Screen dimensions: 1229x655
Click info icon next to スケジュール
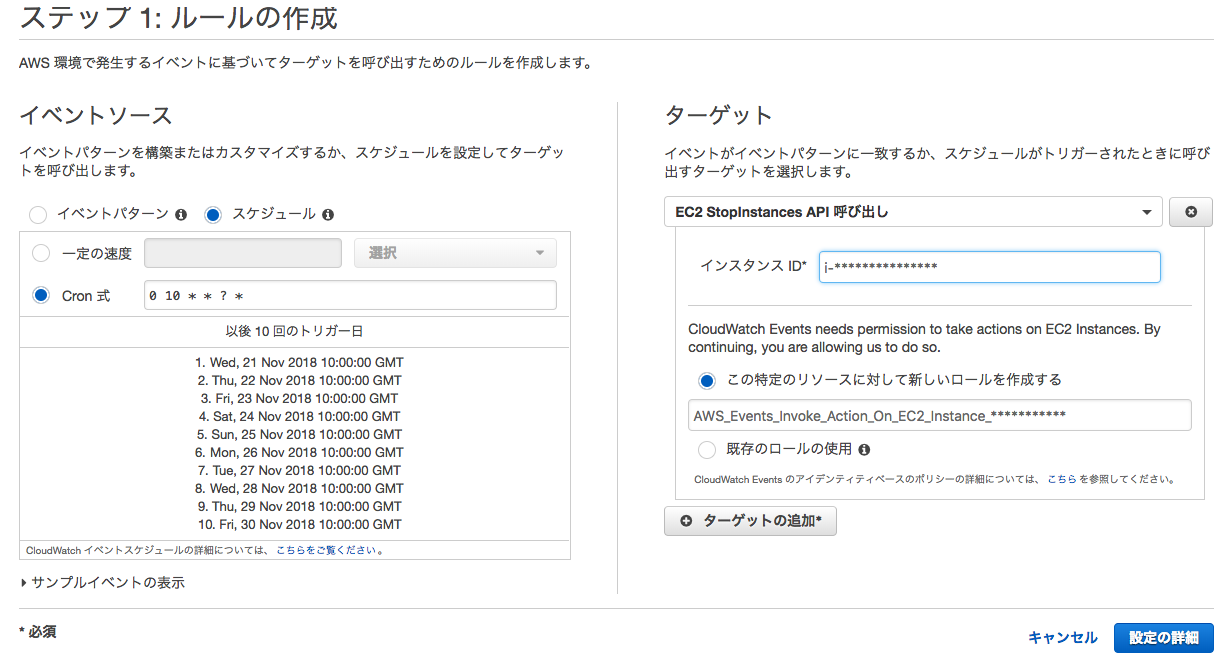pyautogui.click(x=328, y=215)
